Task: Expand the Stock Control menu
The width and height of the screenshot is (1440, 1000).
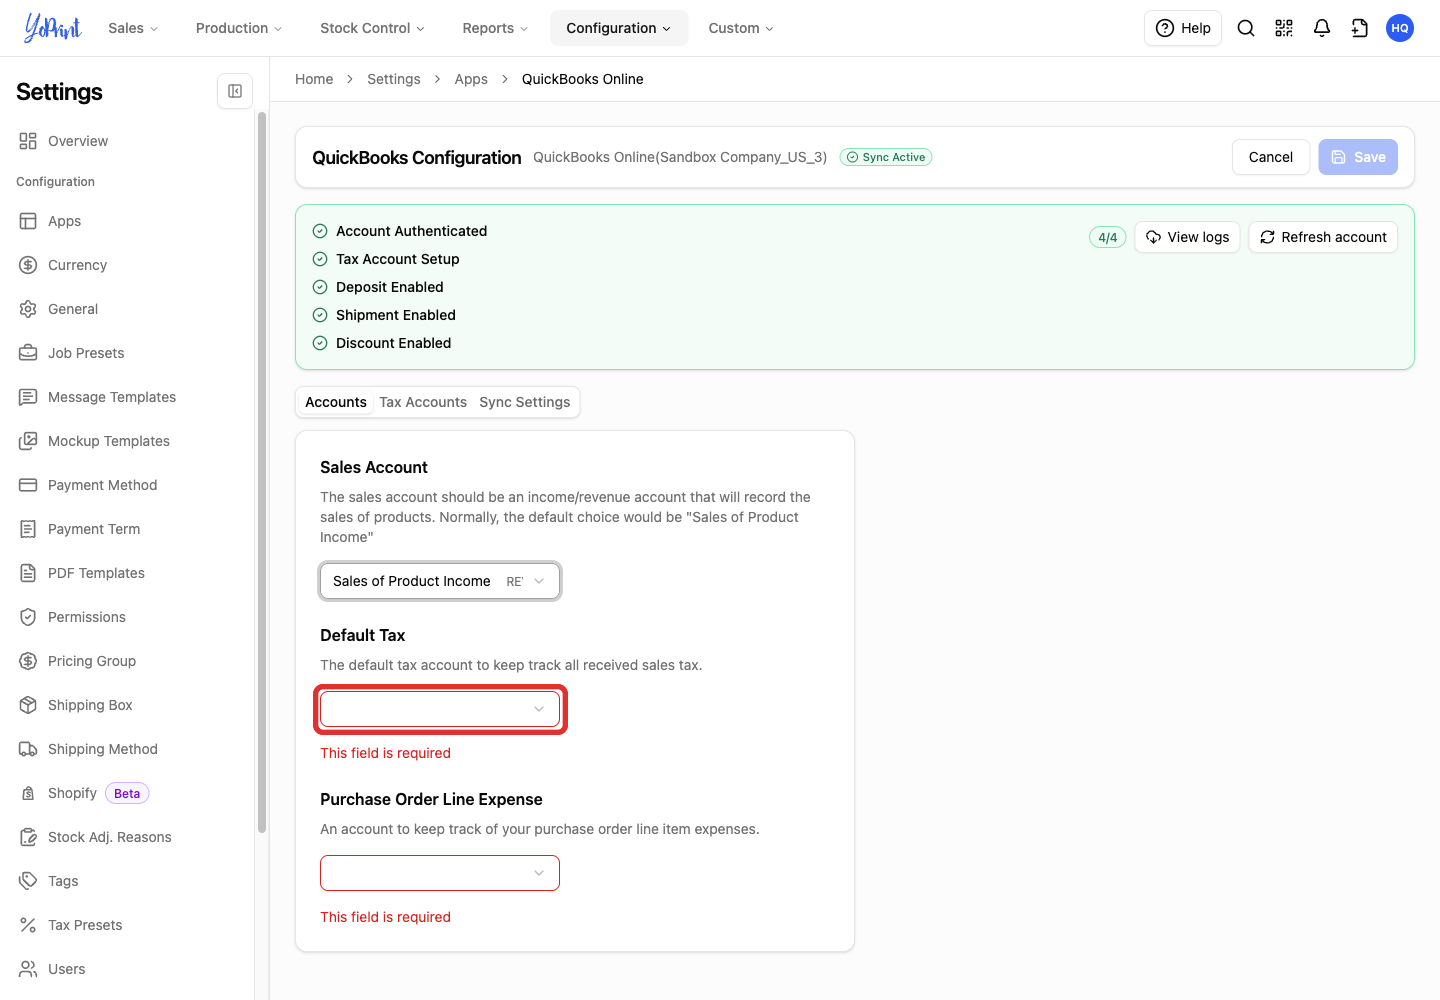Action: tap(372, 28)
